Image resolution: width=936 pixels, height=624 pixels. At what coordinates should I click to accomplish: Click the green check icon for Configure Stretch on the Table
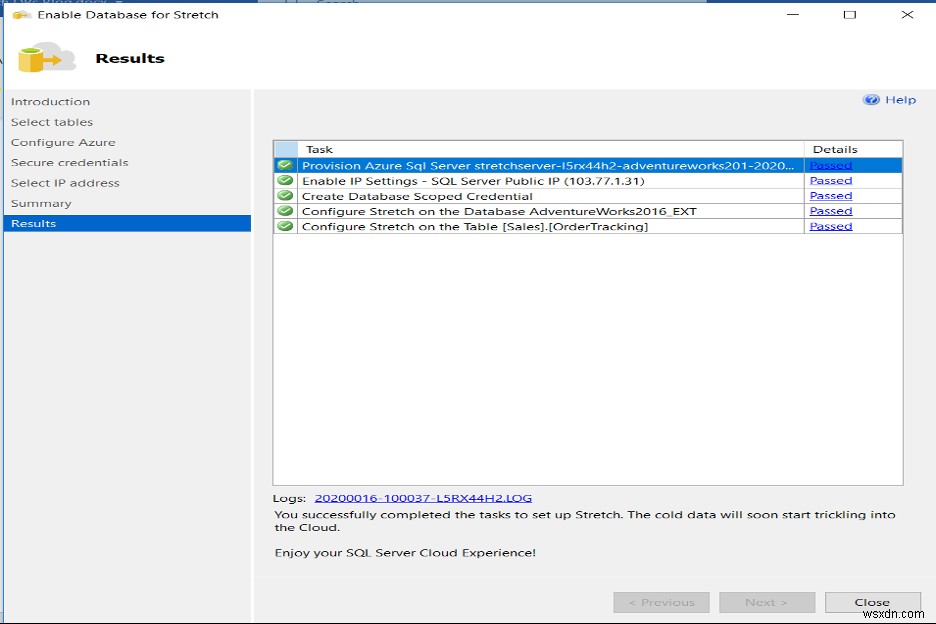click(285, 226)
